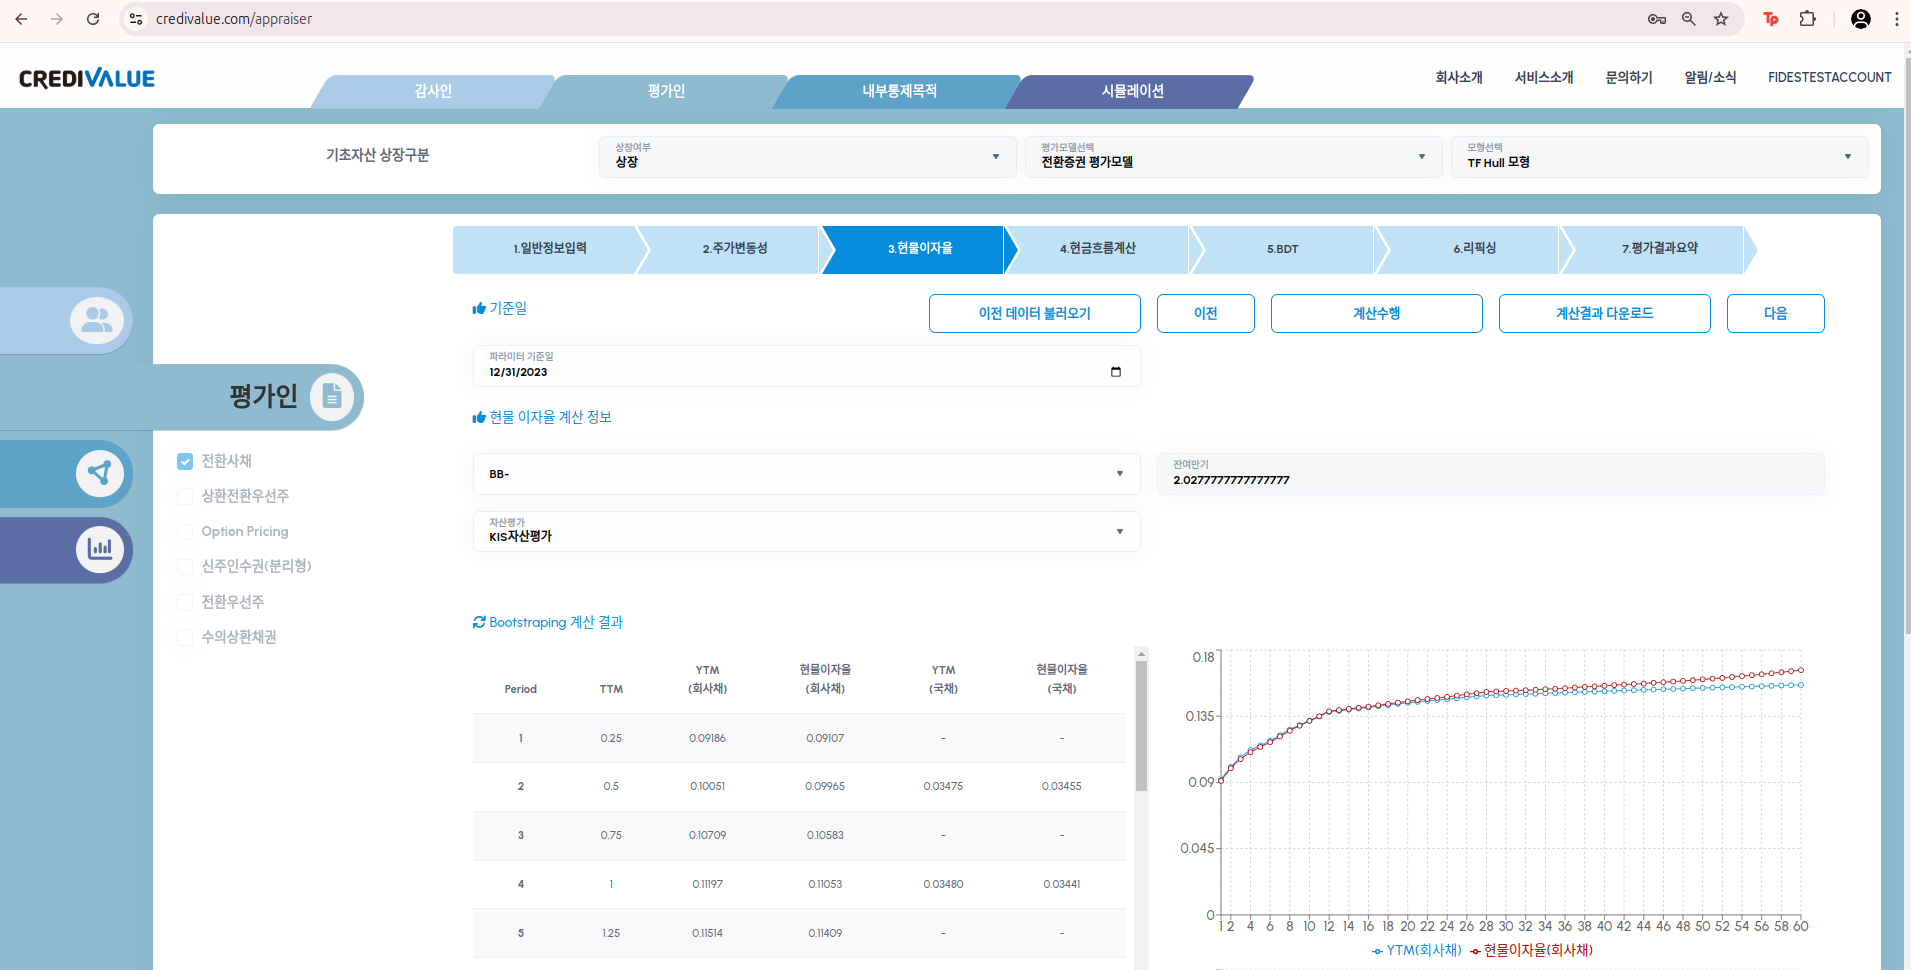Switch to the 시뮬레이션 tab
Viewport: 1911px width, 970px height.
1132,91
